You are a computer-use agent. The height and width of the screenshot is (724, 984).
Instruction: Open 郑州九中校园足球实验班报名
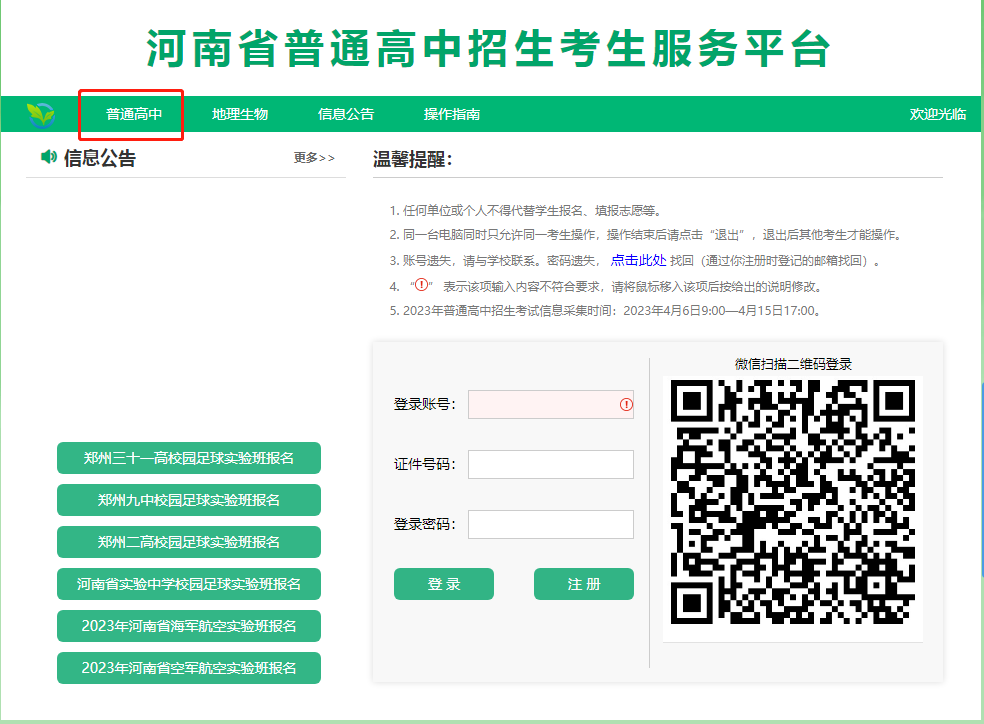tap(188, 500)
